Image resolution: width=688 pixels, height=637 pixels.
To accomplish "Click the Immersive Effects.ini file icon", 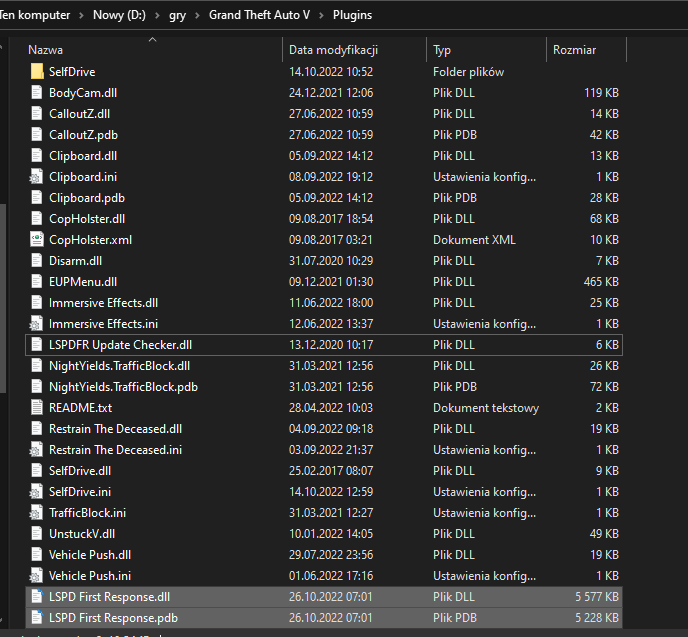I will [x=37, y=324].
